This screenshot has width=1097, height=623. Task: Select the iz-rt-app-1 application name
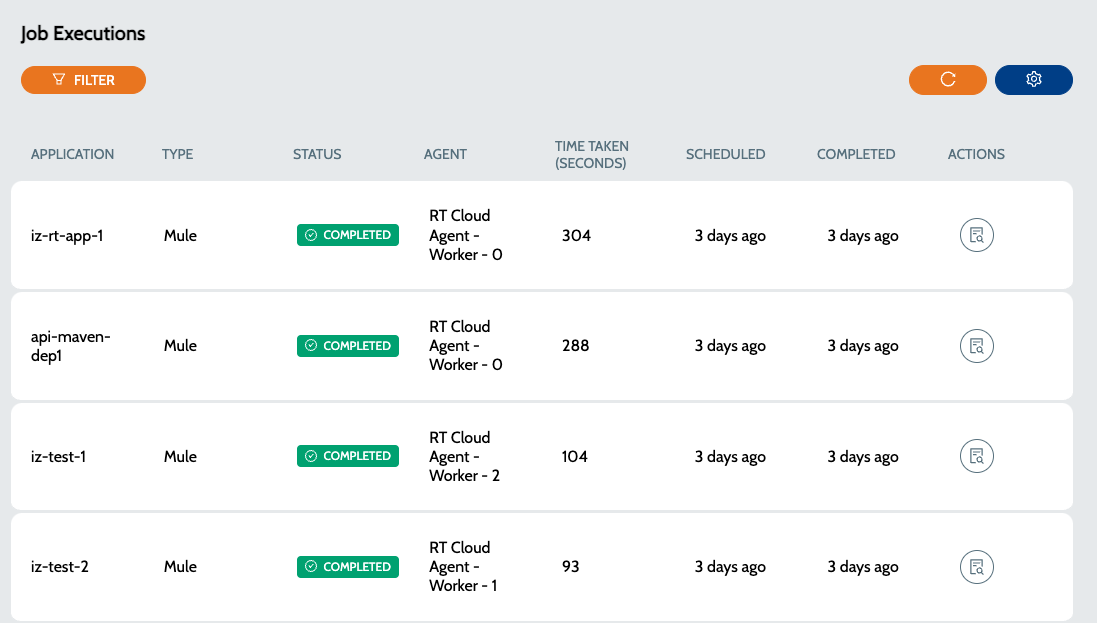coord(66,236)
